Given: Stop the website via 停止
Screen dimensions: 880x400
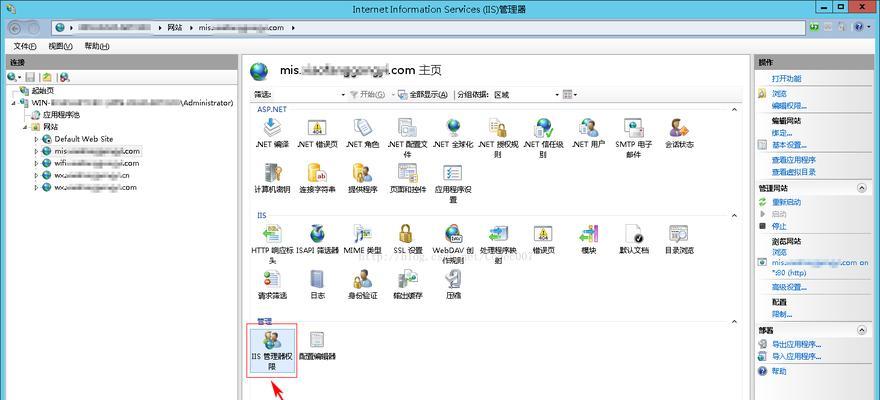Looking at the screenshot, I should click(779, 226).
